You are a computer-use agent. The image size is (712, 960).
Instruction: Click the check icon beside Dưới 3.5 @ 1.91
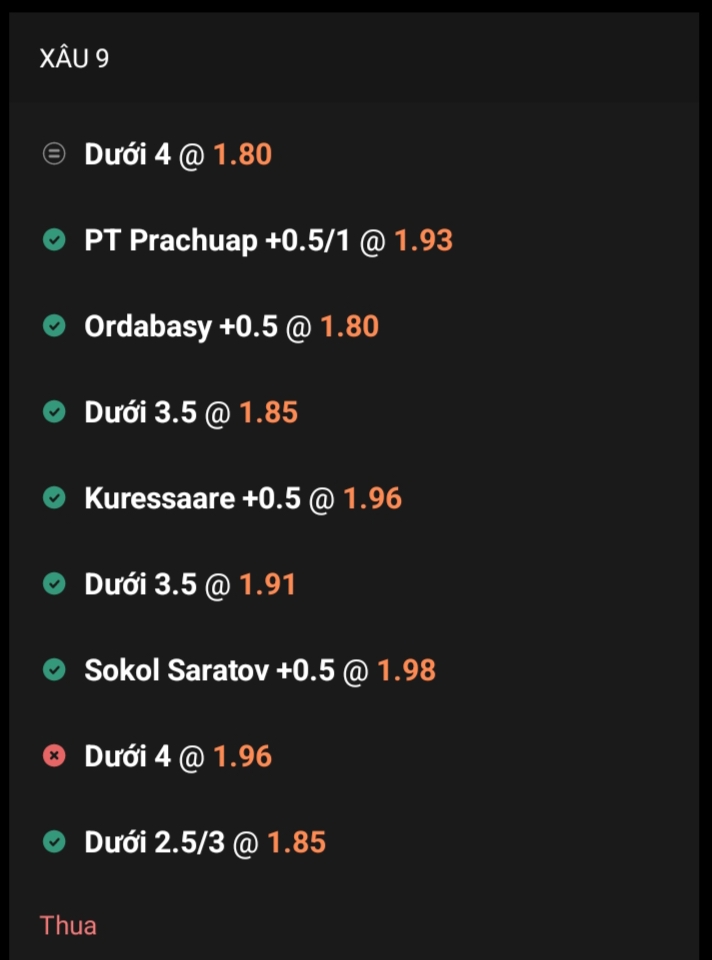click(x=54, y=584)
